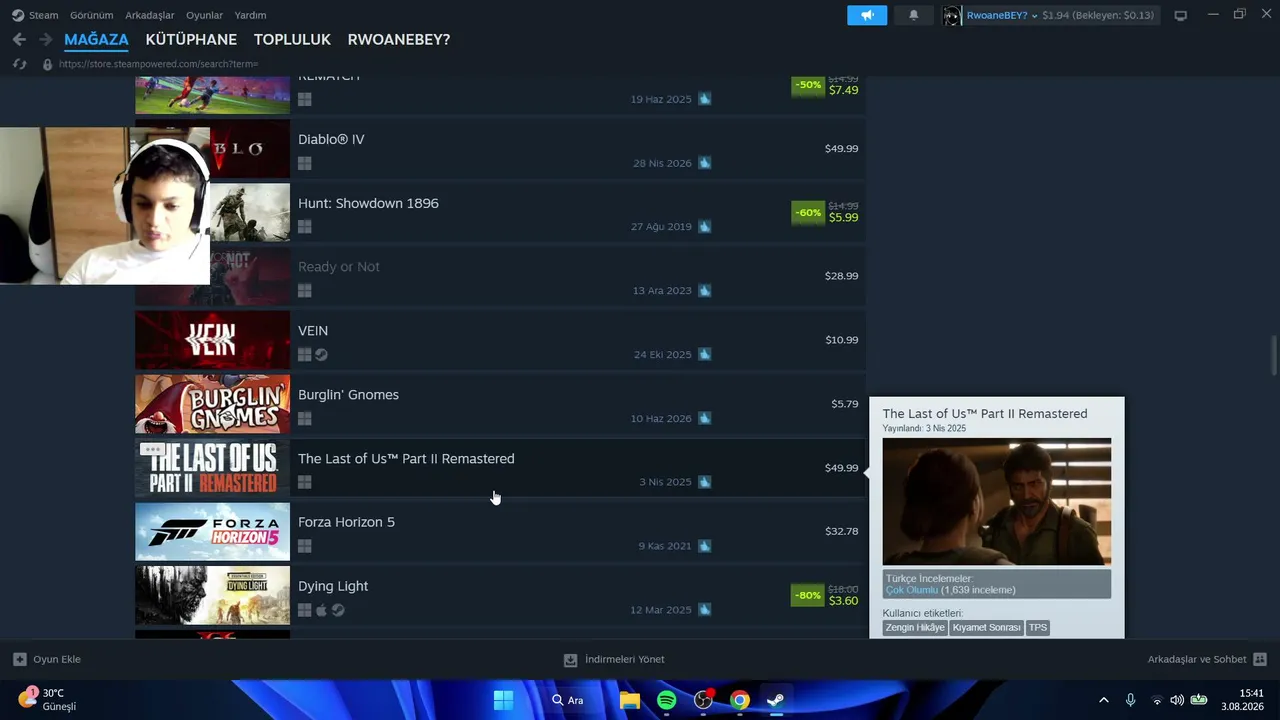The image size is (1280, 720).
Task: Open the Diablo® IV title link
Action: point(331,139)
